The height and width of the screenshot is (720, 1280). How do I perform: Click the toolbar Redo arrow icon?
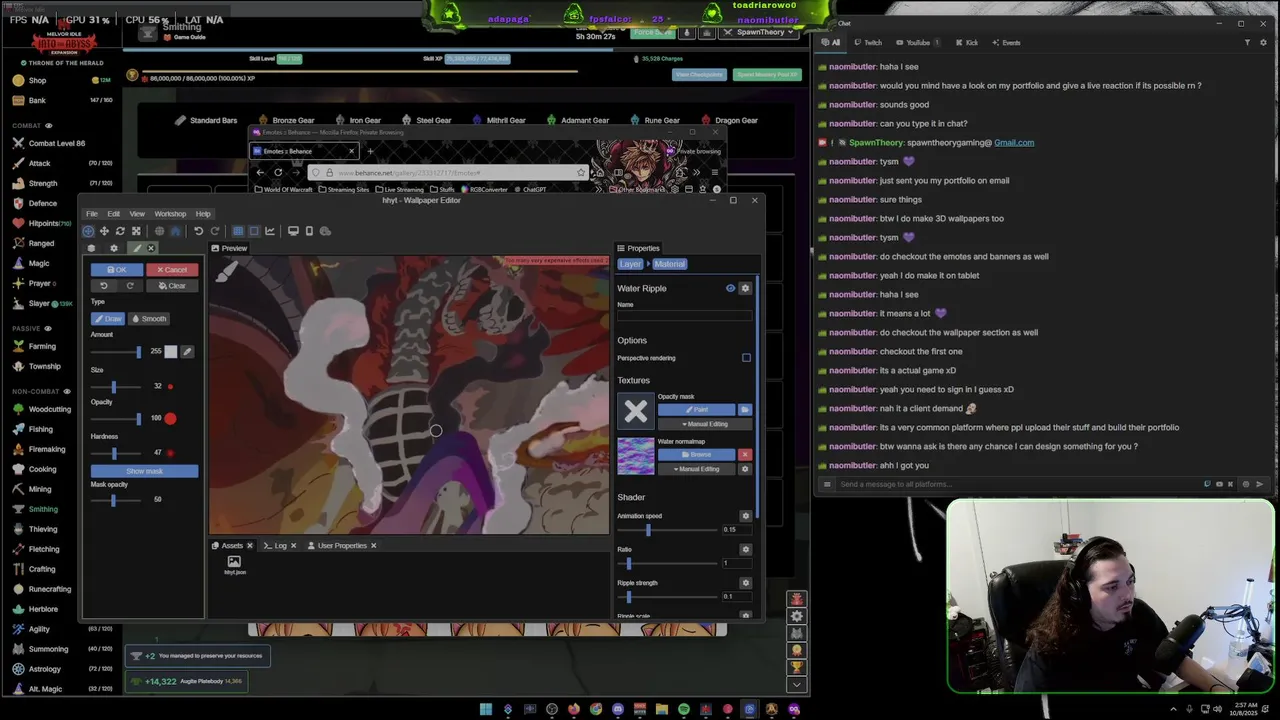(214, 231)
